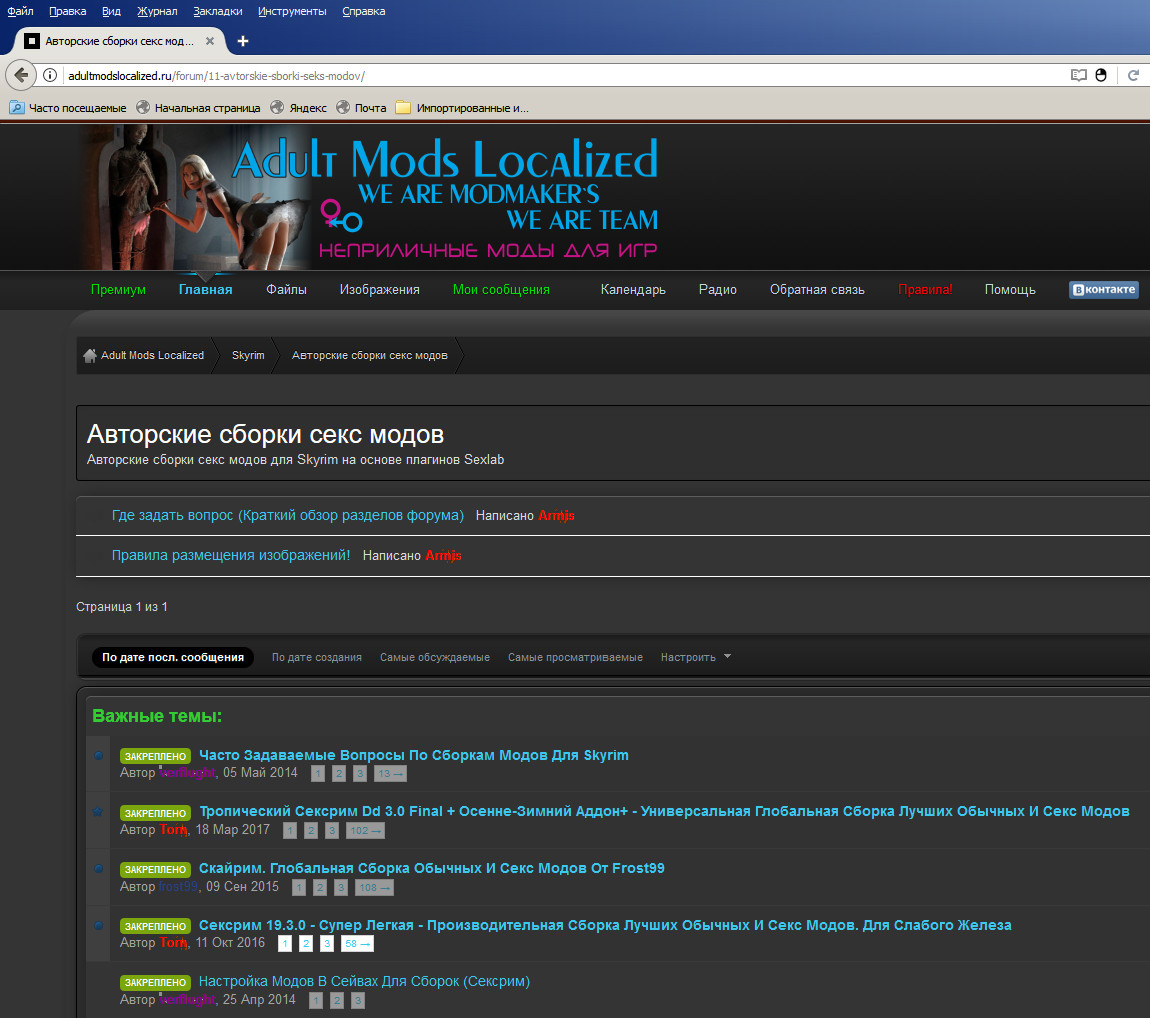Open the Вид menu
The width and height of the screenshot is (1150, 1018).
point(111,11)
